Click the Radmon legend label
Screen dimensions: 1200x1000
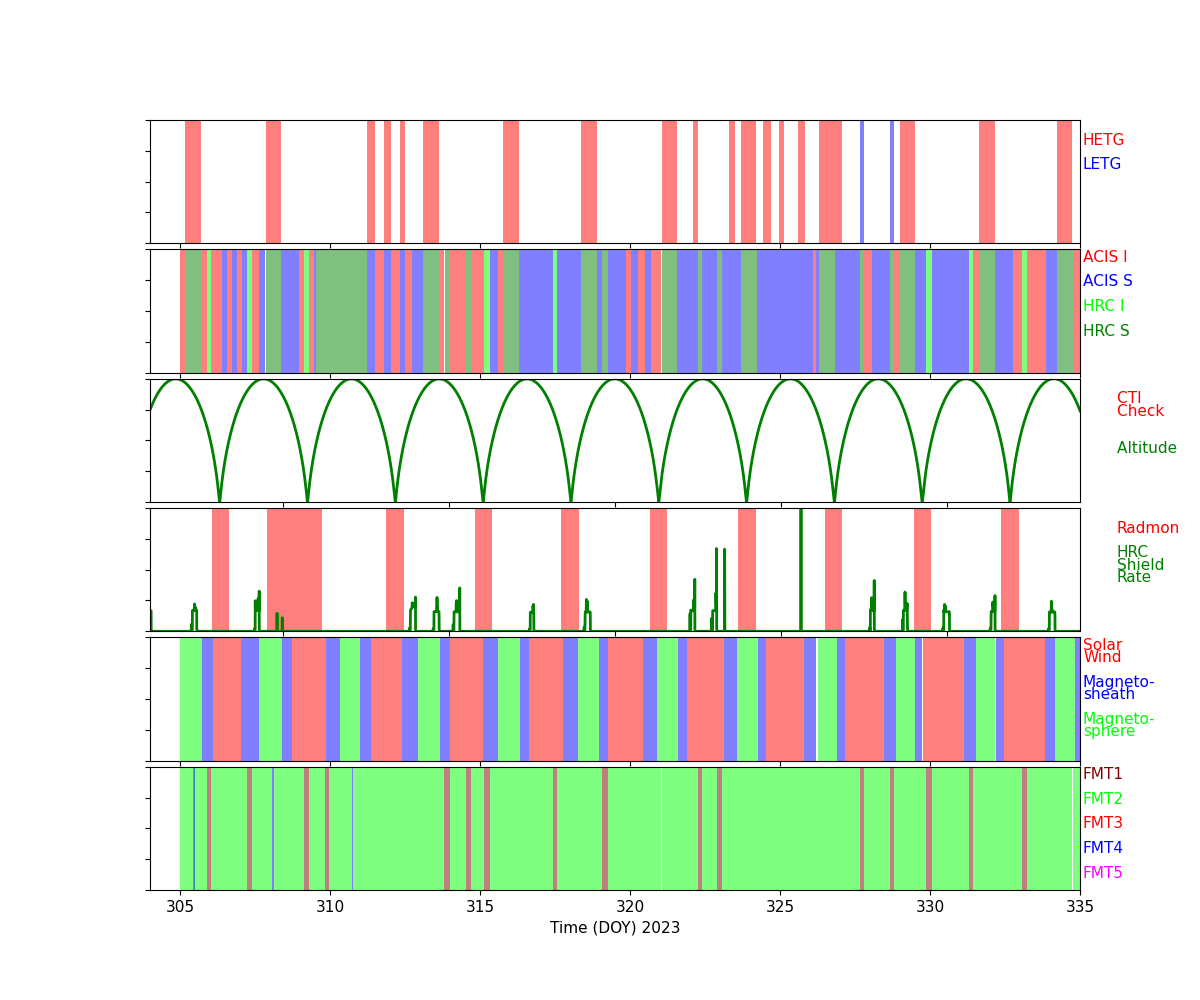(x=1147, y=528)
